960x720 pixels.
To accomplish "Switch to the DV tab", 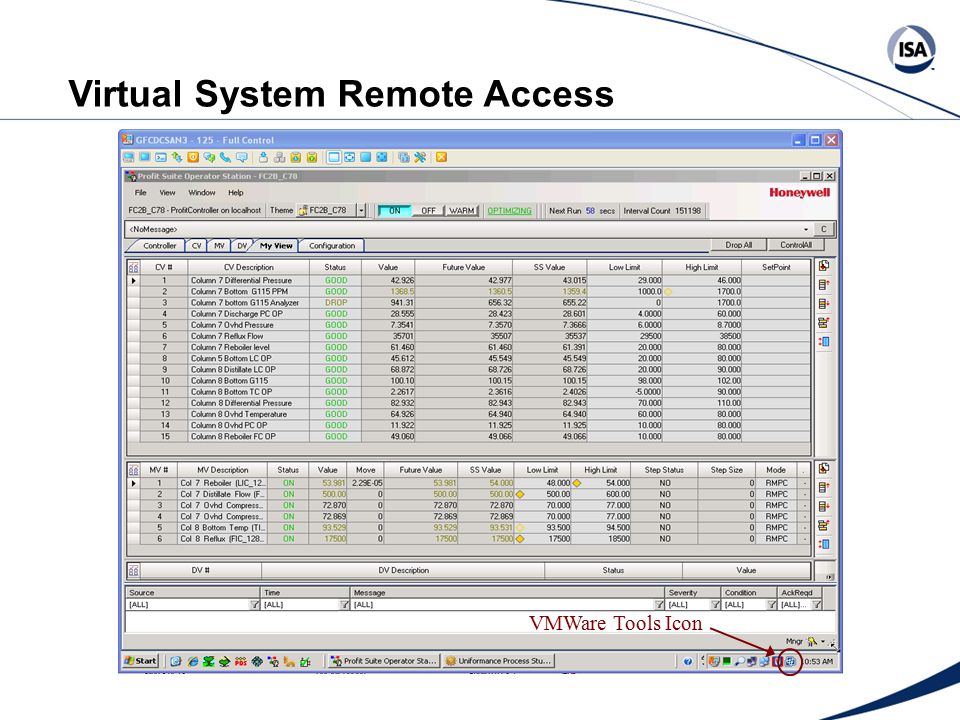I will point(242,246).
